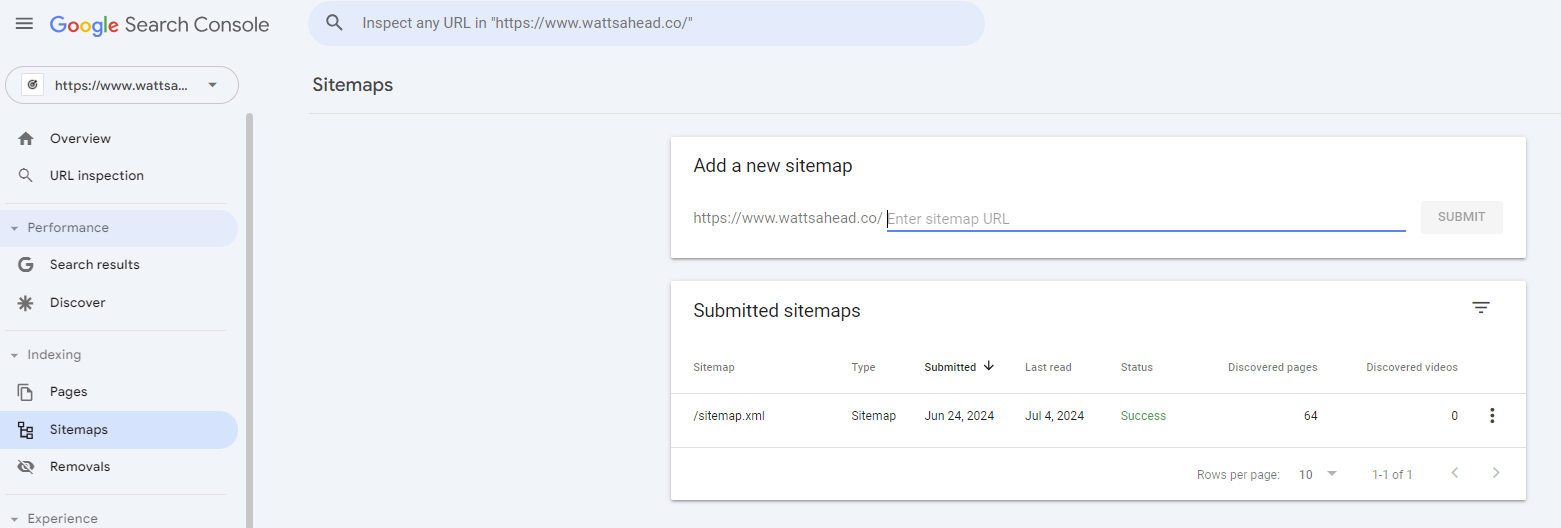Click the Inspect any URL search field
The width and height of the screenshot is (1561, 528).
tap(646, 23)
